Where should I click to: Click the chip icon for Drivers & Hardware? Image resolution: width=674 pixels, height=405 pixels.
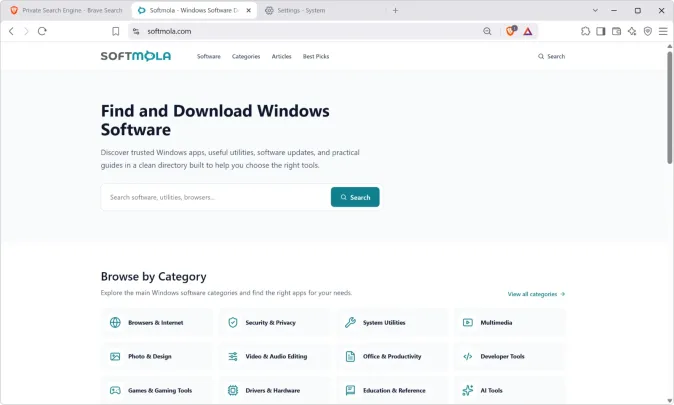click(x=233, y=390)
